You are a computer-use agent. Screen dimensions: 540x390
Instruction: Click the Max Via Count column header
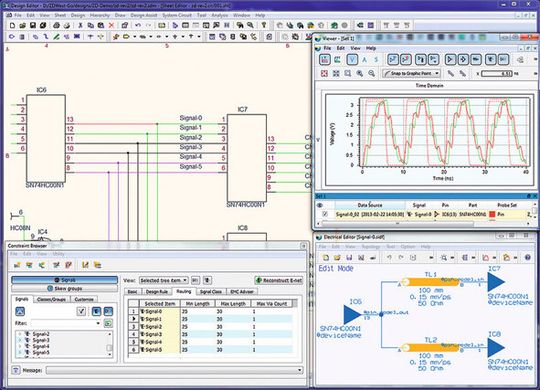[272, 304]
